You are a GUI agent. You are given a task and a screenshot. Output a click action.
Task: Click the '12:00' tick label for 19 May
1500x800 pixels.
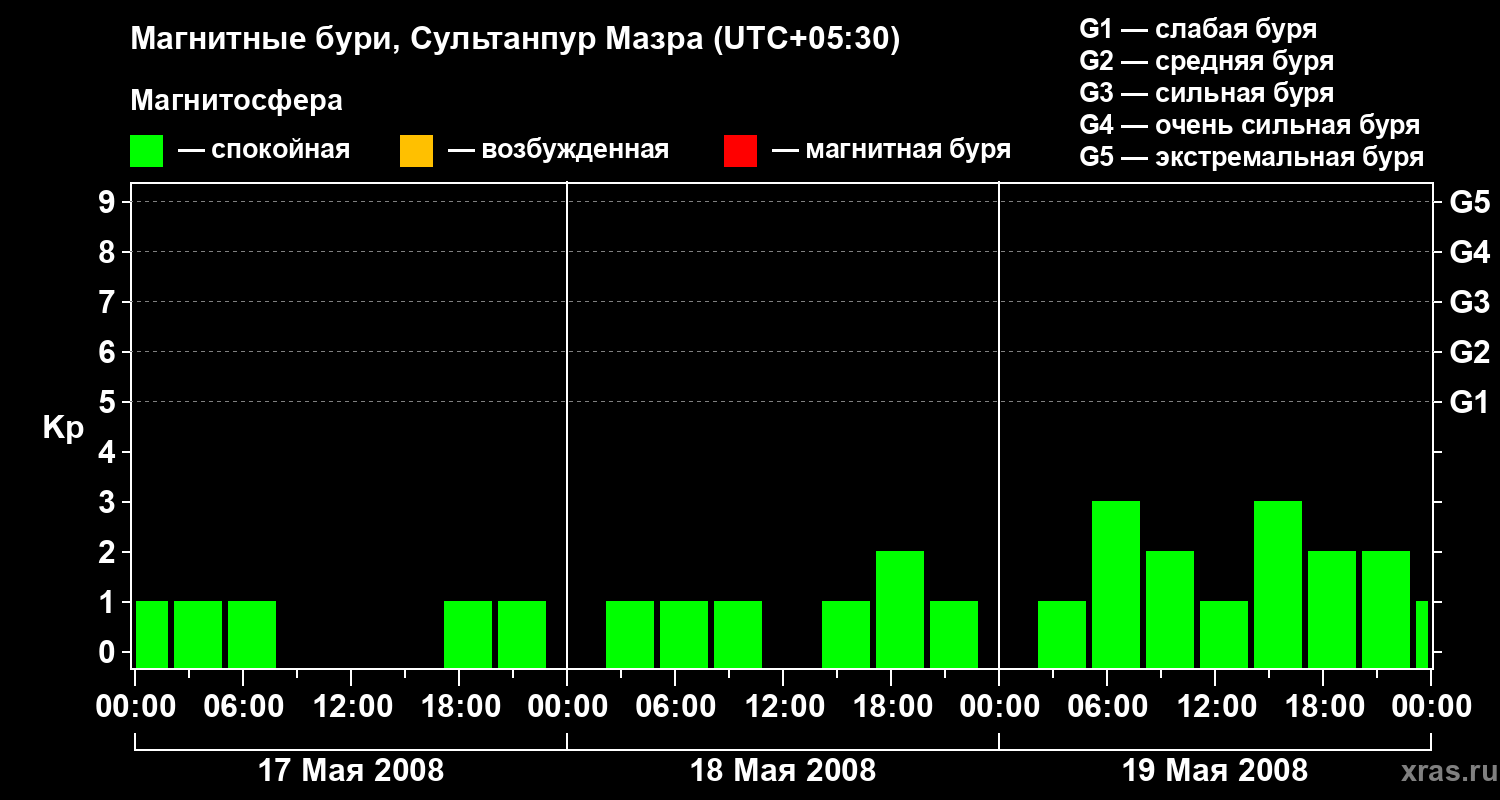(1215, 707)
